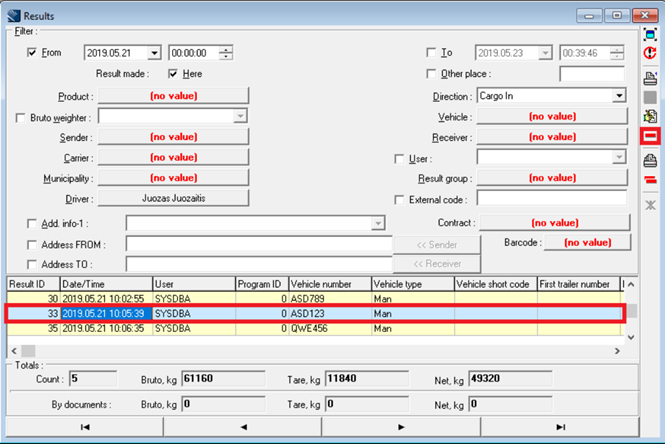
Task: Toggle the Here result-made checkbox
Action: (x=173, y=74)
